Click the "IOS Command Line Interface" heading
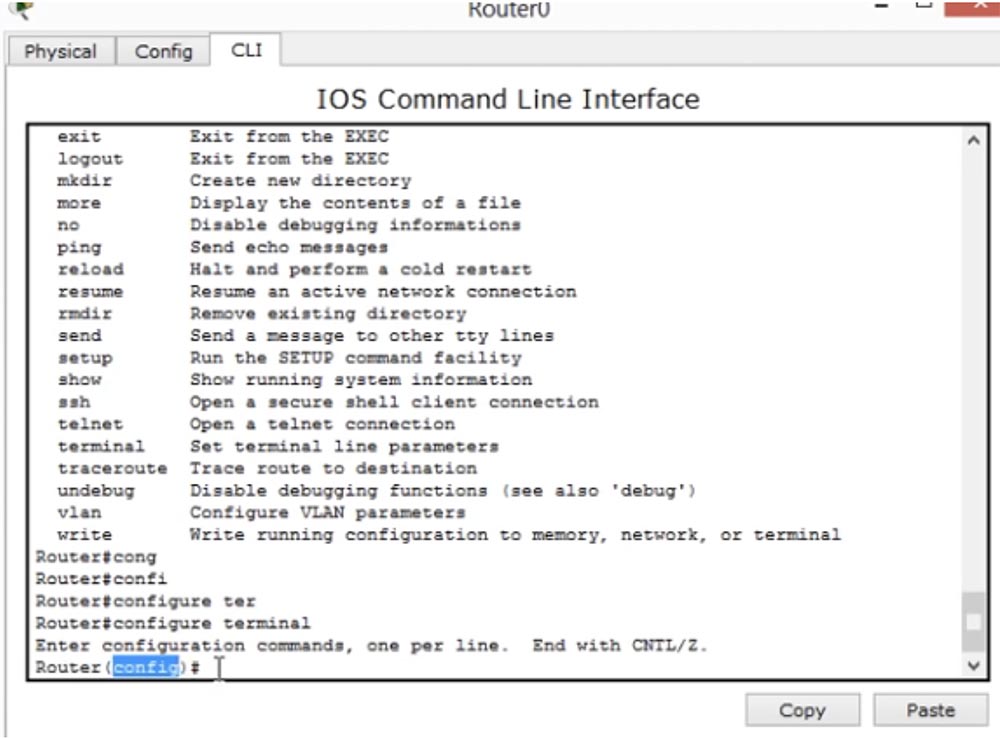 (508, 99)
